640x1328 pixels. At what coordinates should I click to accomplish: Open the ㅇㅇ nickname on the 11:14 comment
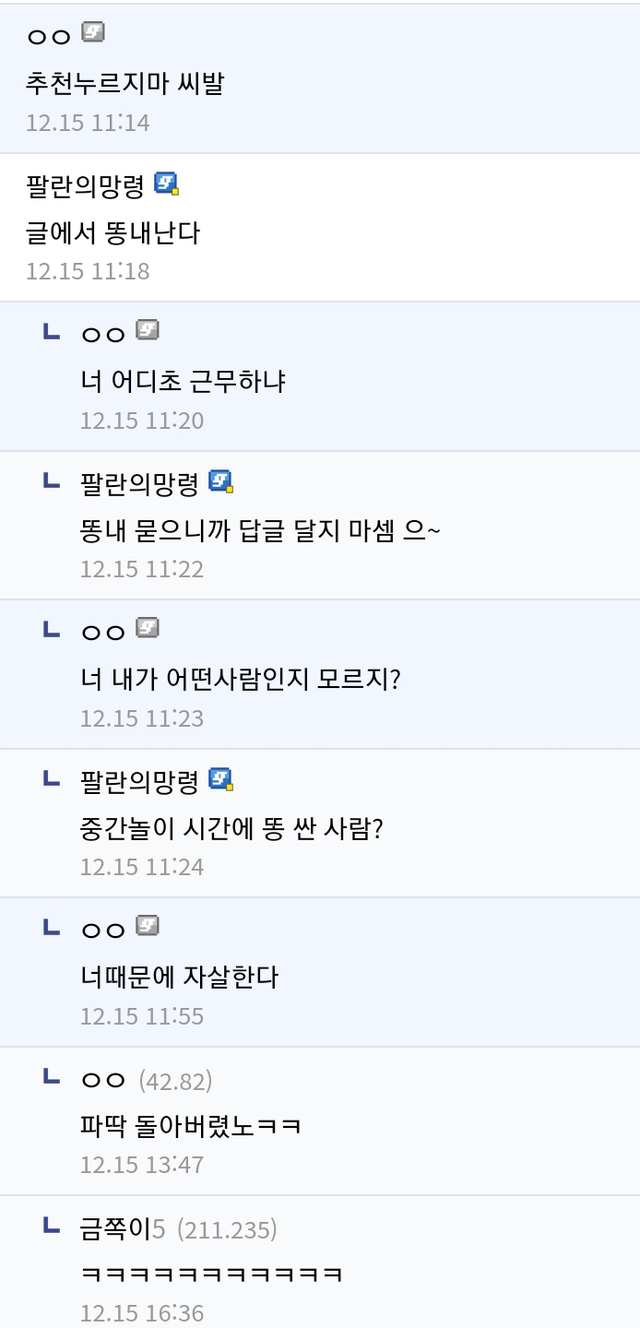pos(48,36)
